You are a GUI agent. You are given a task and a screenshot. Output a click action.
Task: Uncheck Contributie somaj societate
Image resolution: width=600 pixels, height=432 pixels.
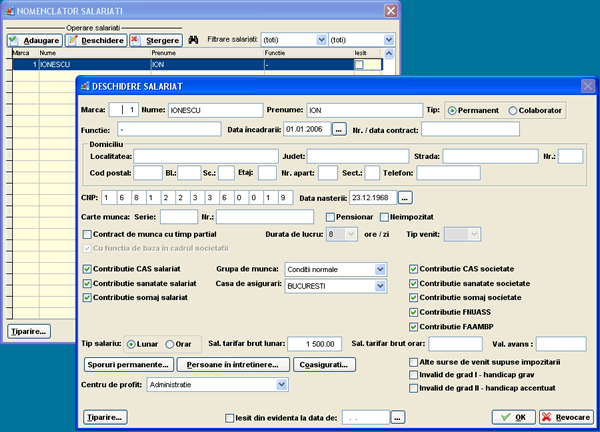click(x=413, y=298)
